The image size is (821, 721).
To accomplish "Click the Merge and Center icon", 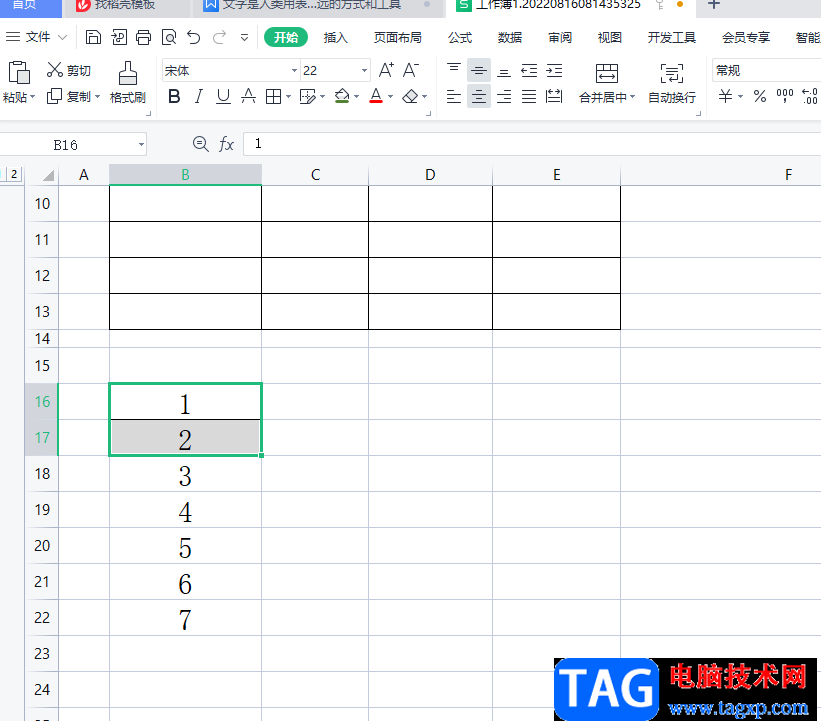I will click(606, 73).
